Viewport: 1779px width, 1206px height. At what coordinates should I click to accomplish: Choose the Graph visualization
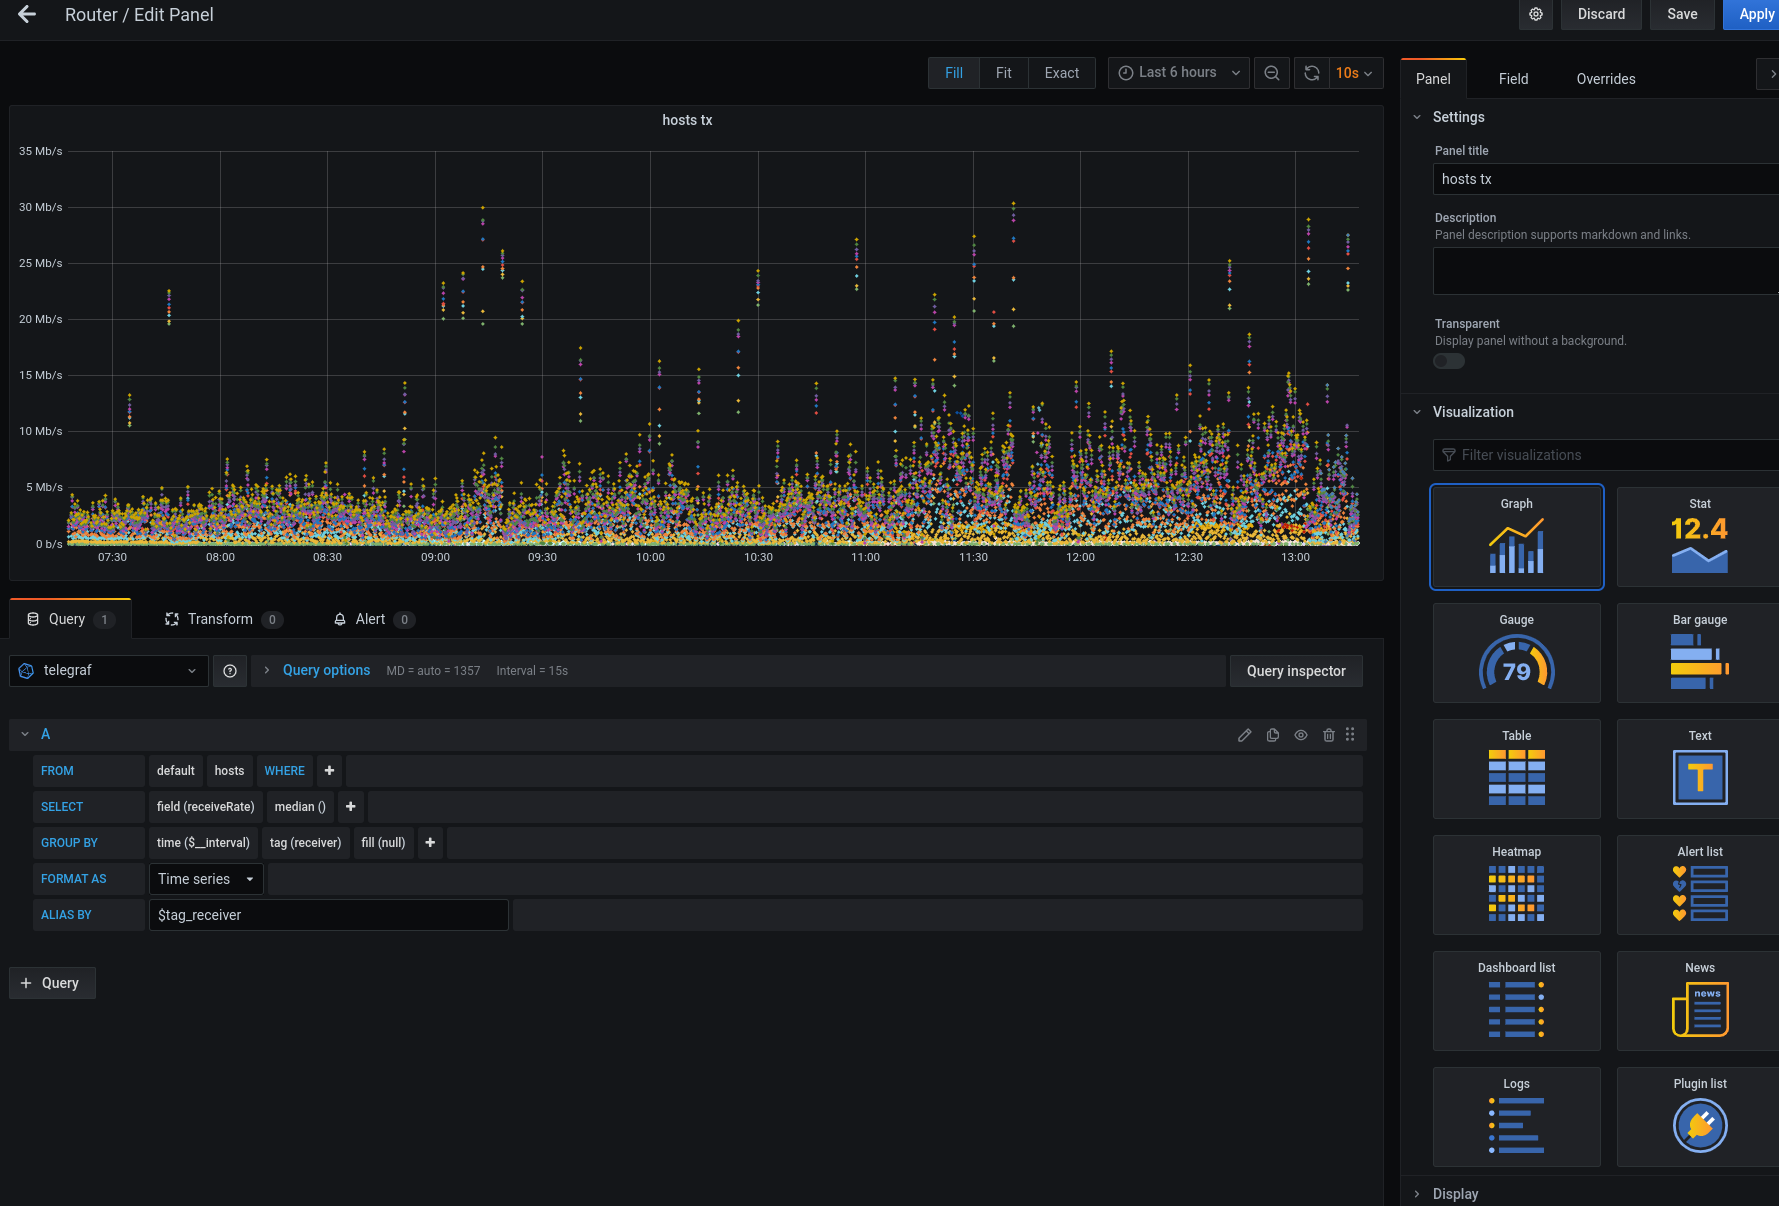pos(1516,537)
